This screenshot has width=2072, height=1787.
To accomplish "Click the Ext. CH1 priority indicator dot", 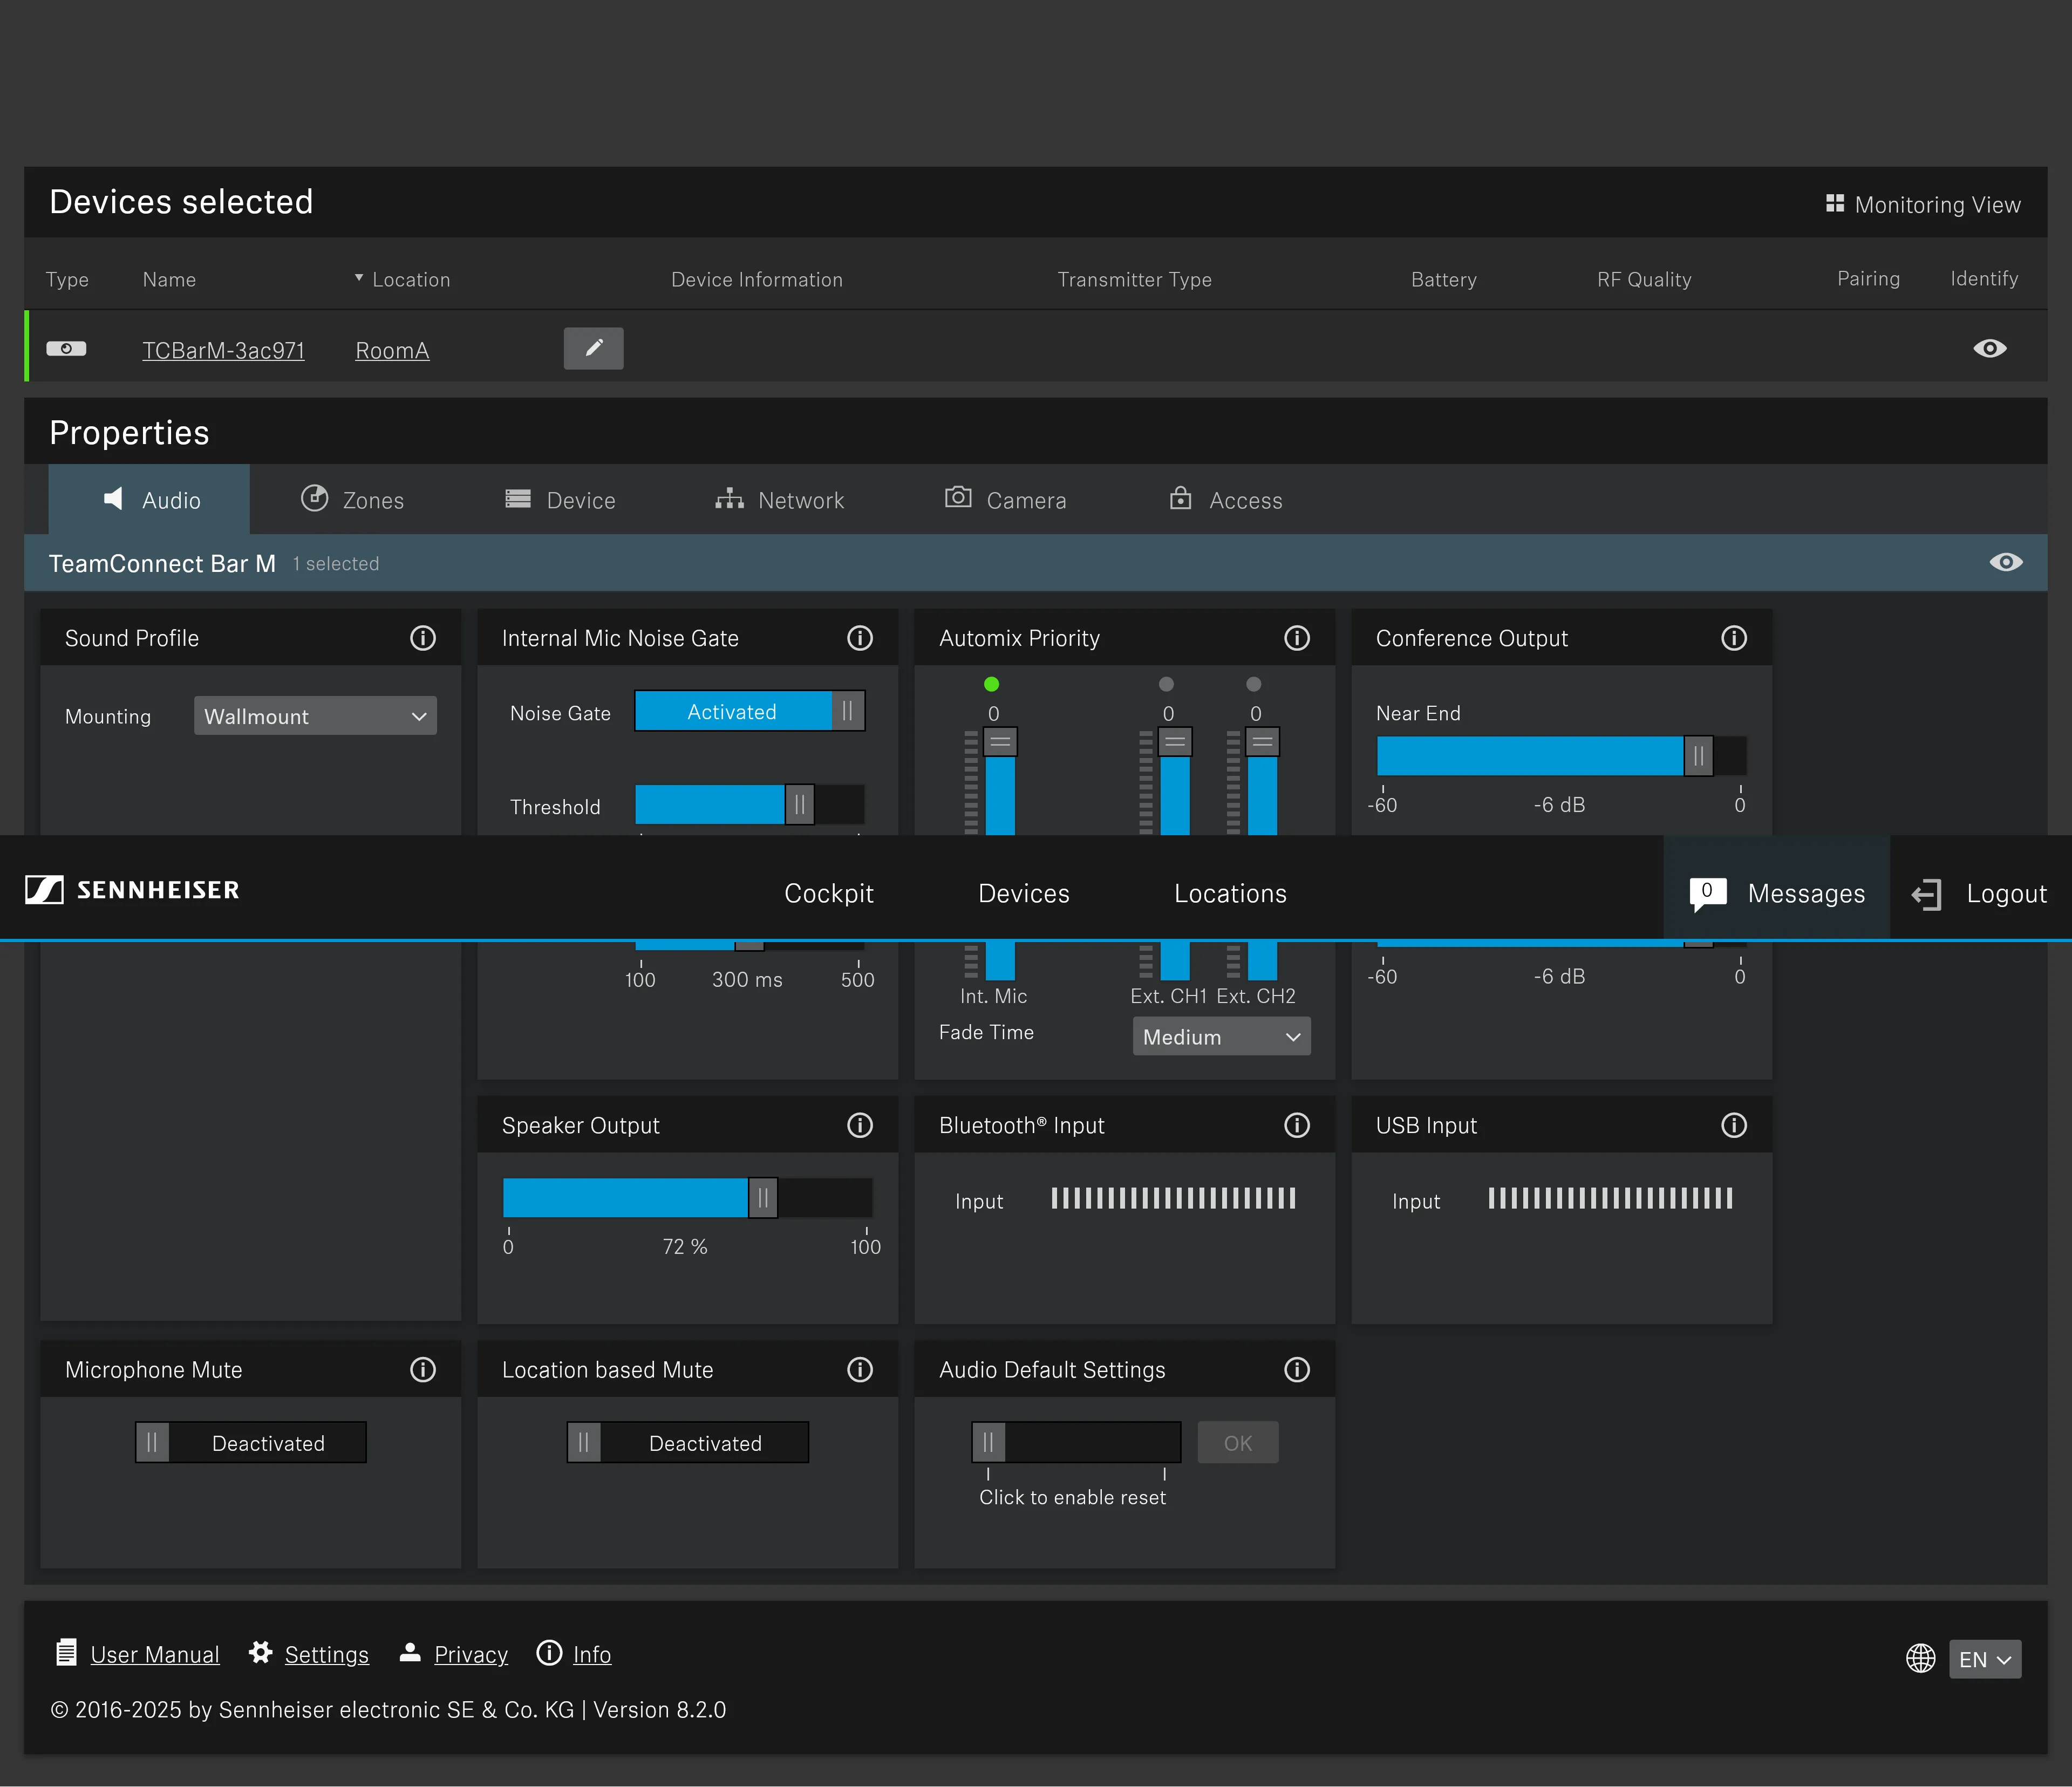I will click(1166, 684).
